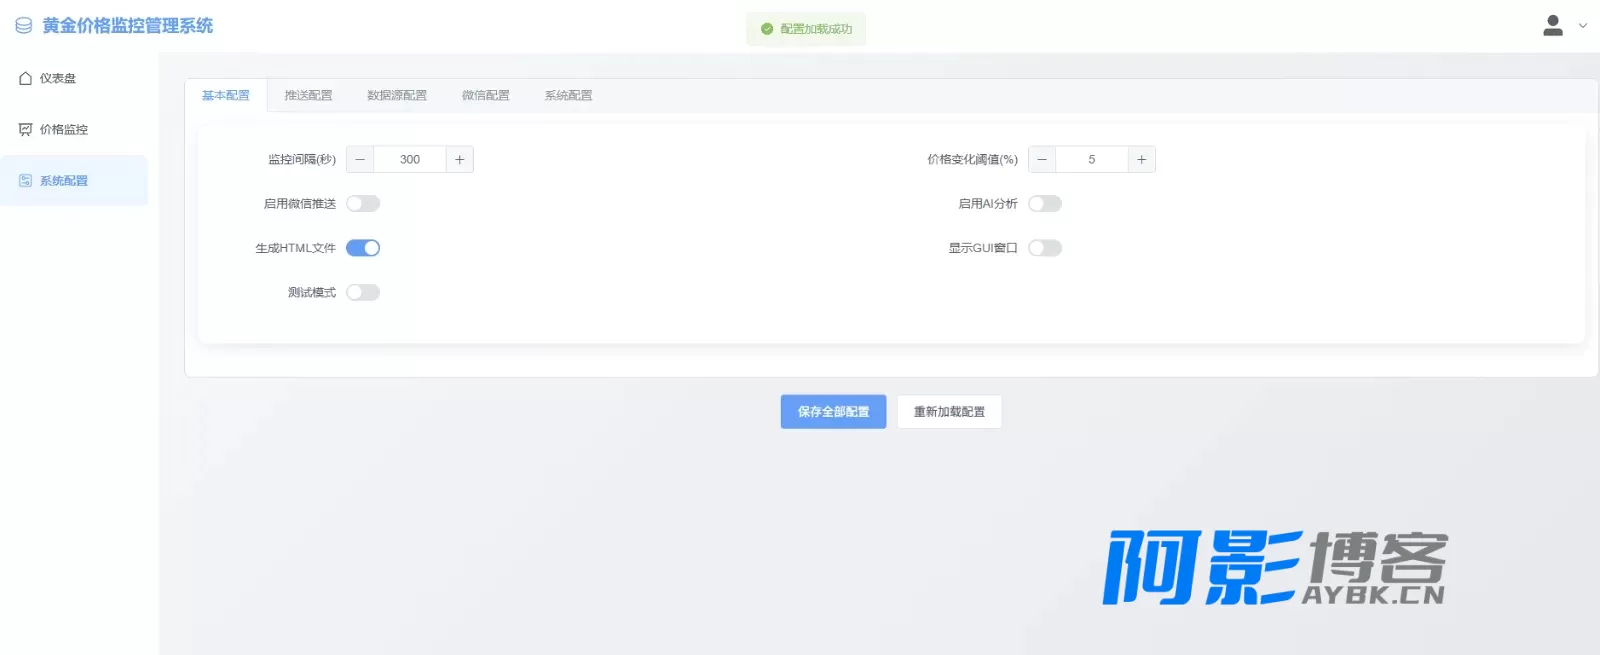
Task: Click the 系统配置 sidebar icon
Action: 26,181
